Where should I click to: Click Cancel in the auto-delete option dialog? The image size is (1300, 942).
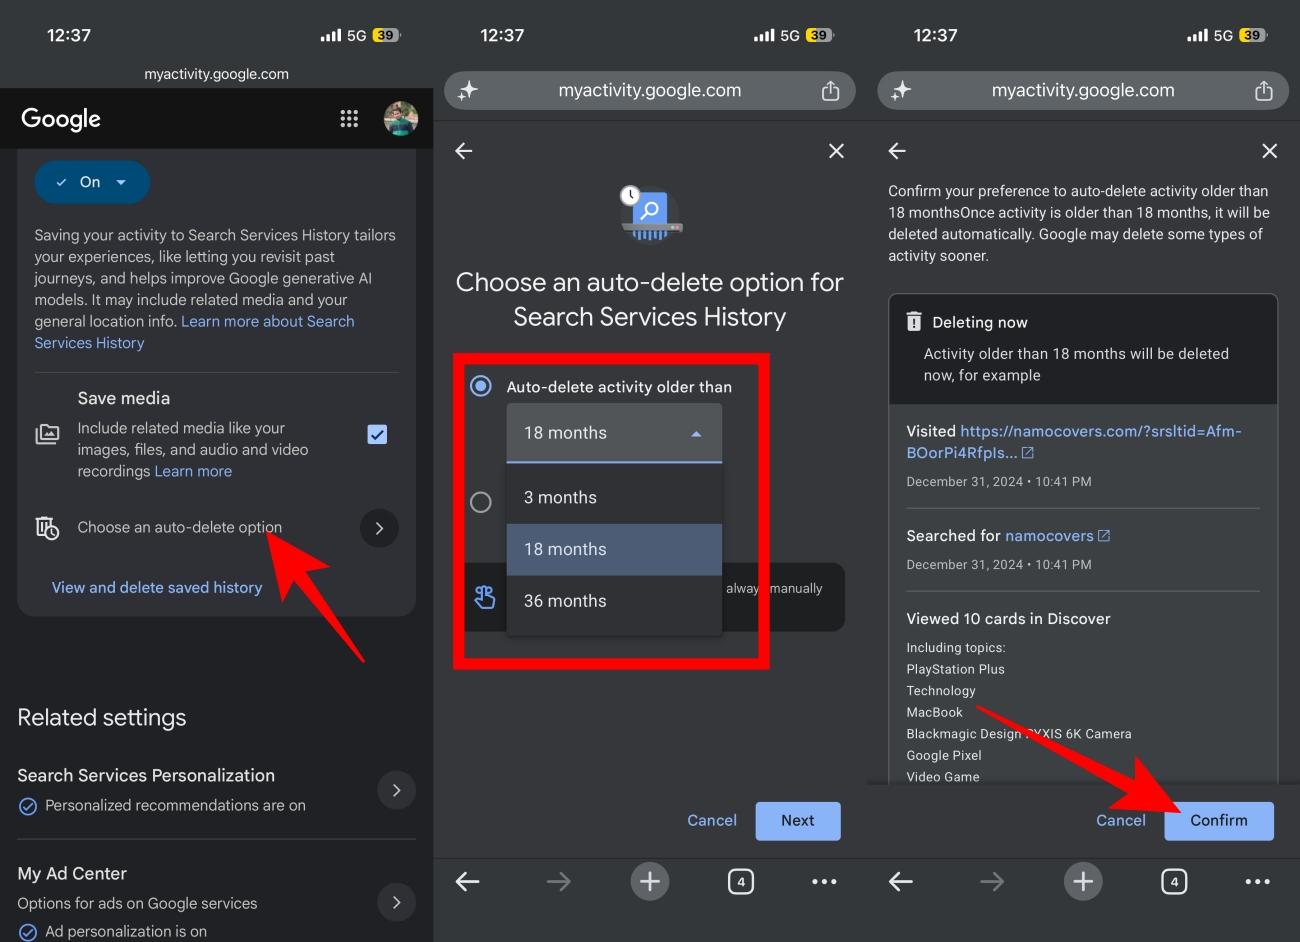pos(712,820)
